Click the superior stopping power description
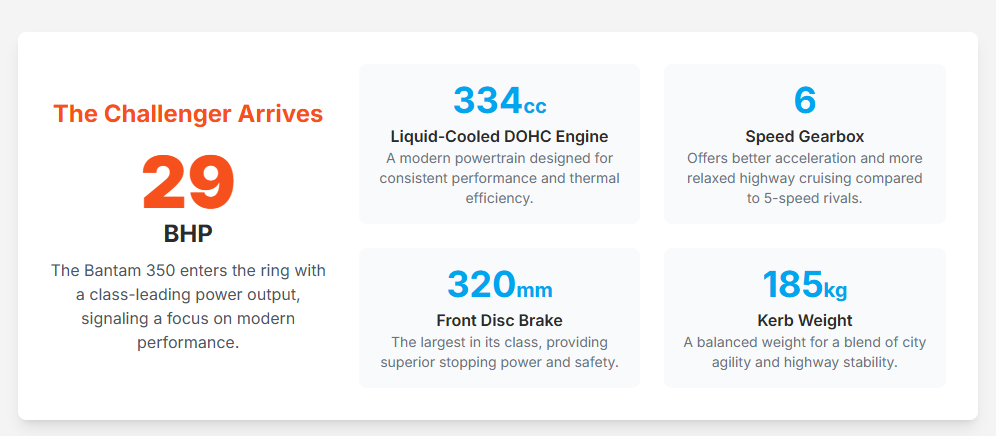 (x=499, y=352)
